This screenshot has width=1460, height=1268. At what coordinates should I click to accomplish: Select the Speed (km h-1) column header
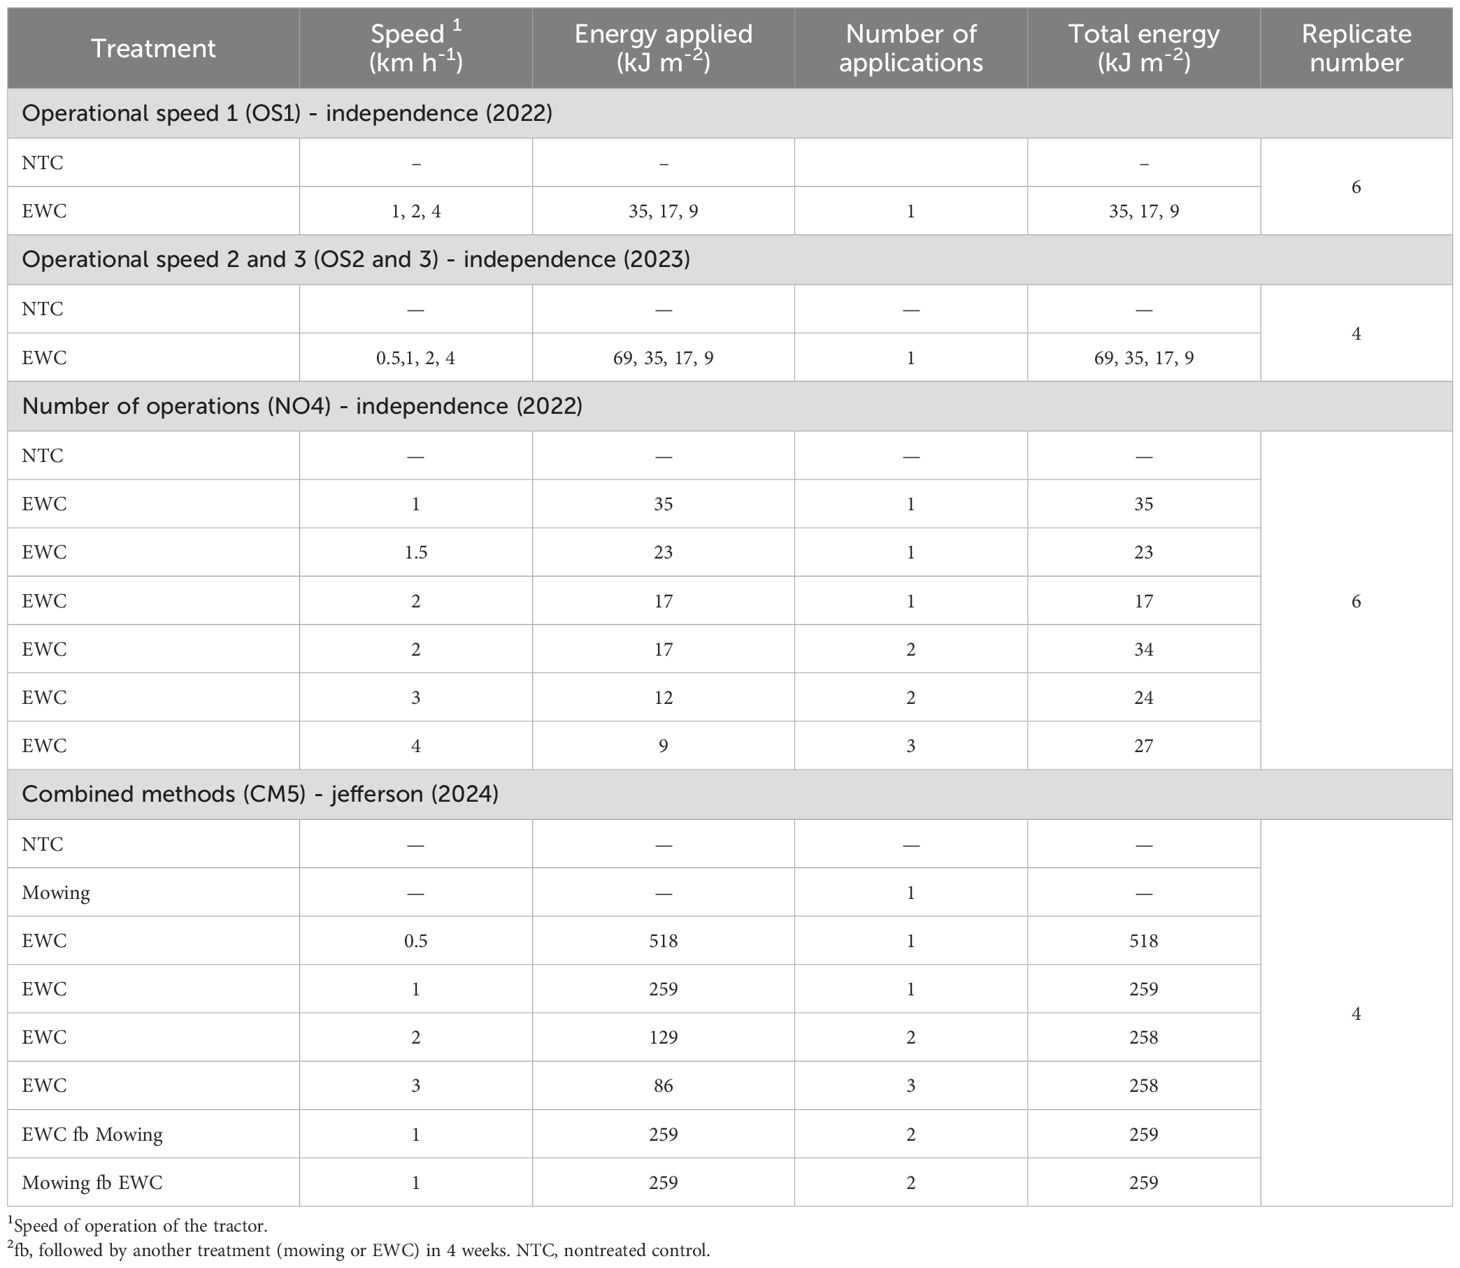(x=415, y=48)
